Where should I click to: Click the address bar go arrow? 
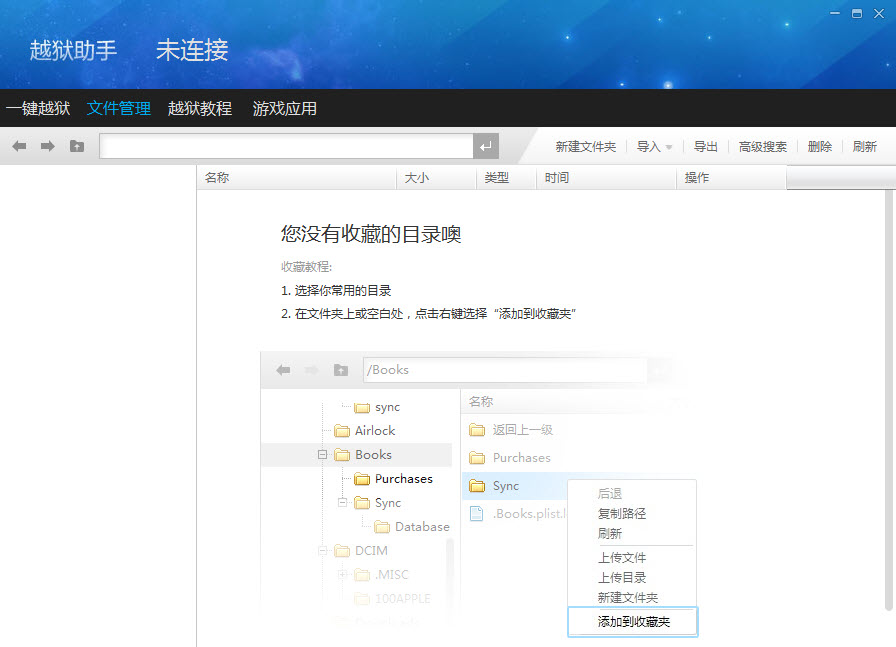click(x=486, y=146)
